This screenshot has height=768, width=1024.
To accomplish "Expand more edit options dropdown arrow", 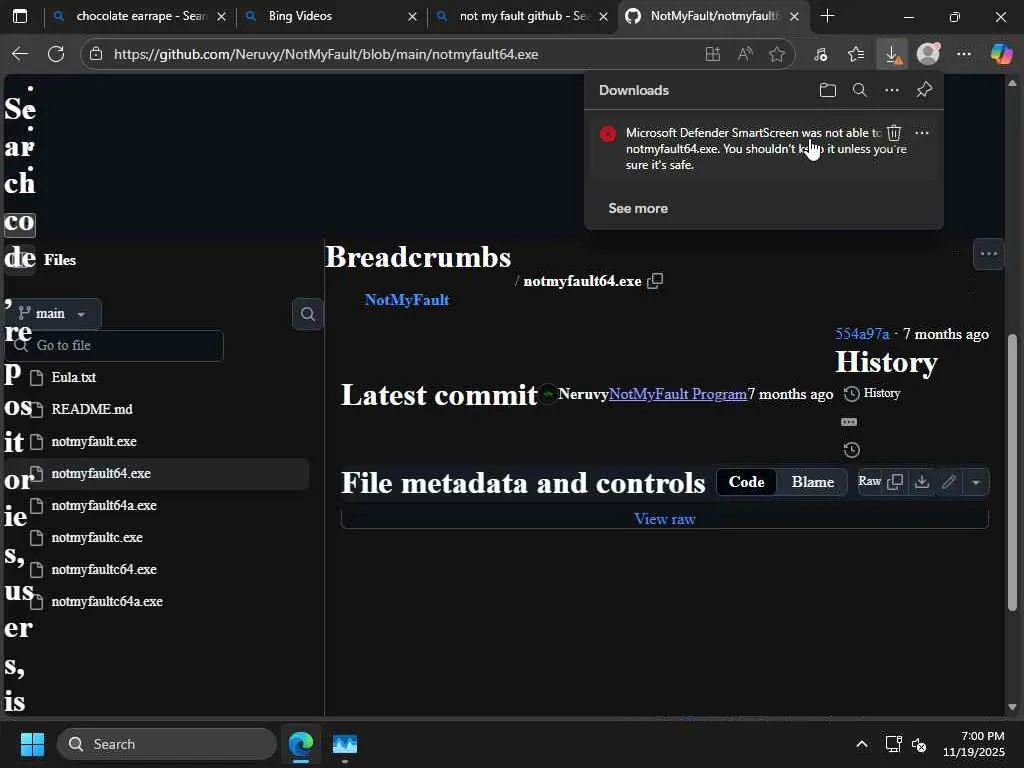I will pyautogui.click(x=976, y=482).
